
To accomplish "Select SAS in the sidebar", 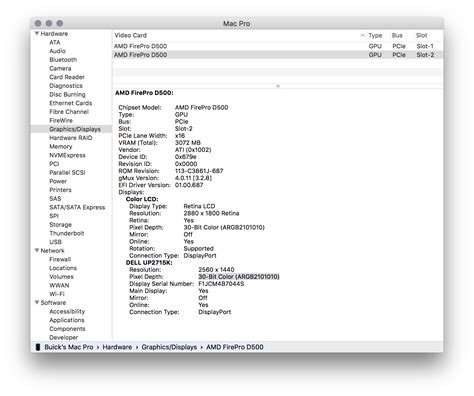I will click(x=55, y=198).
